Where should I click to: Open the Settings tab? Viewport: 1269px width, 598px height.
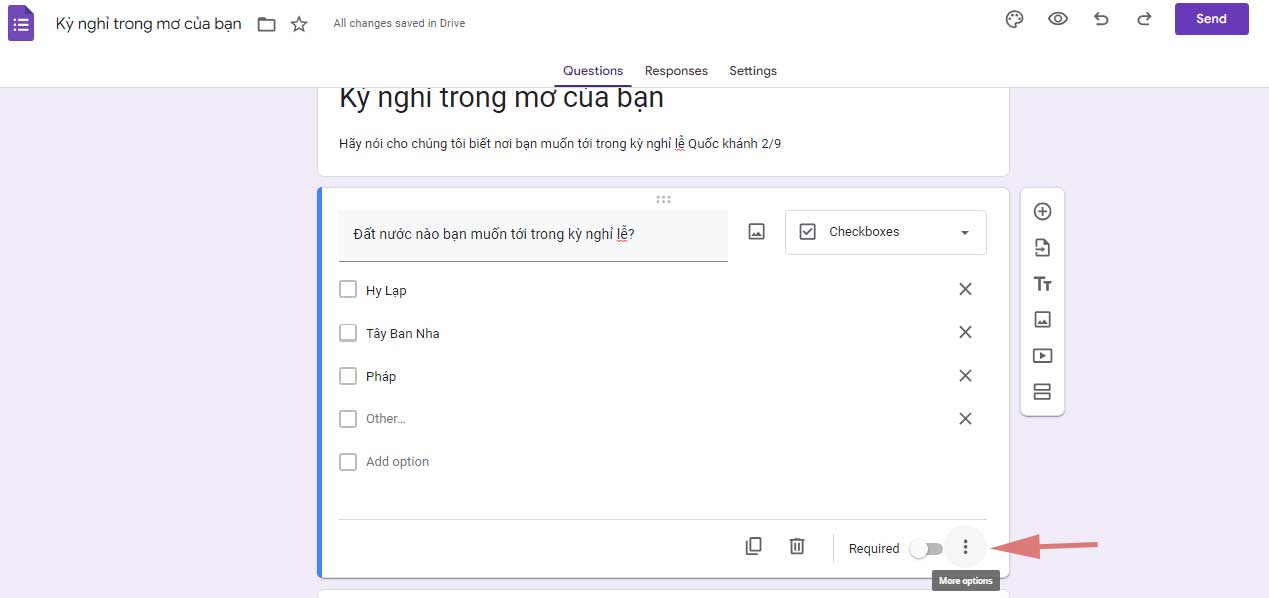pyautogui.click(x=753, y=70)
